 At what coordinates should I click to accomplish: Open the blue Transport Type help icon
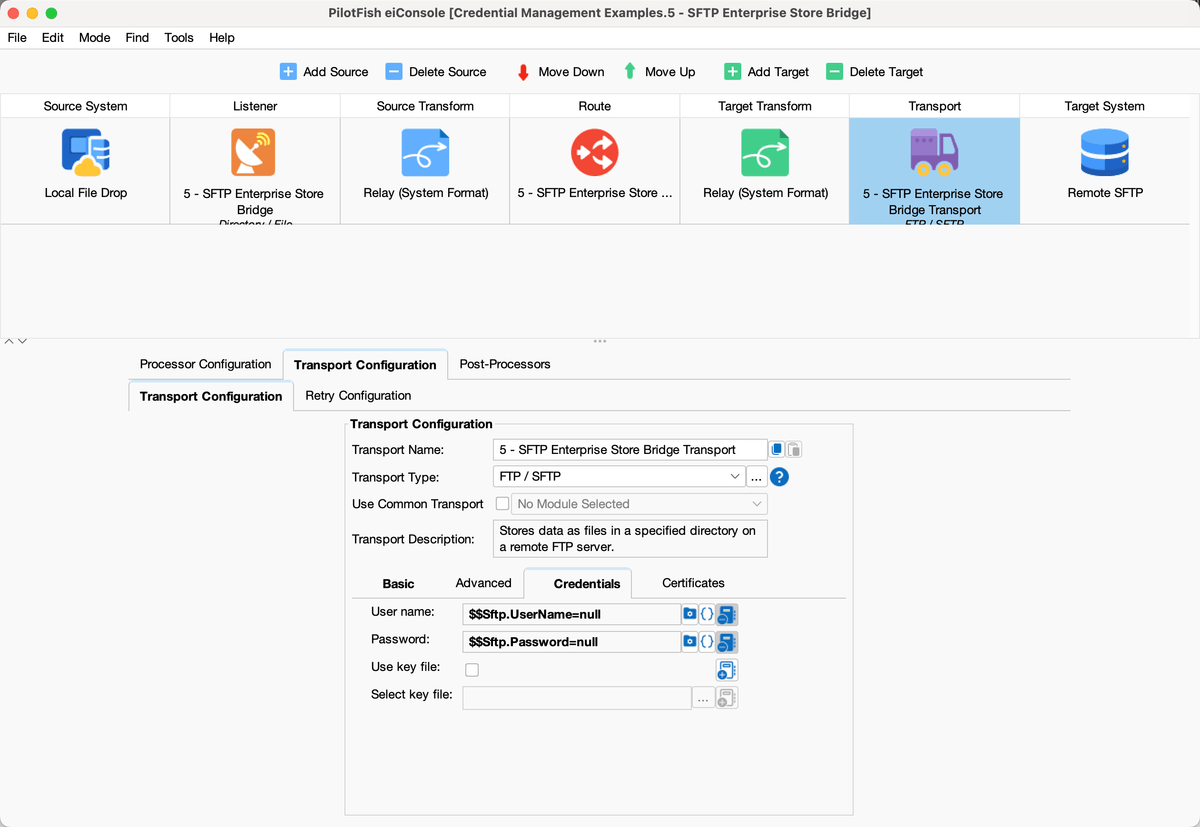[x=779, y=477]
